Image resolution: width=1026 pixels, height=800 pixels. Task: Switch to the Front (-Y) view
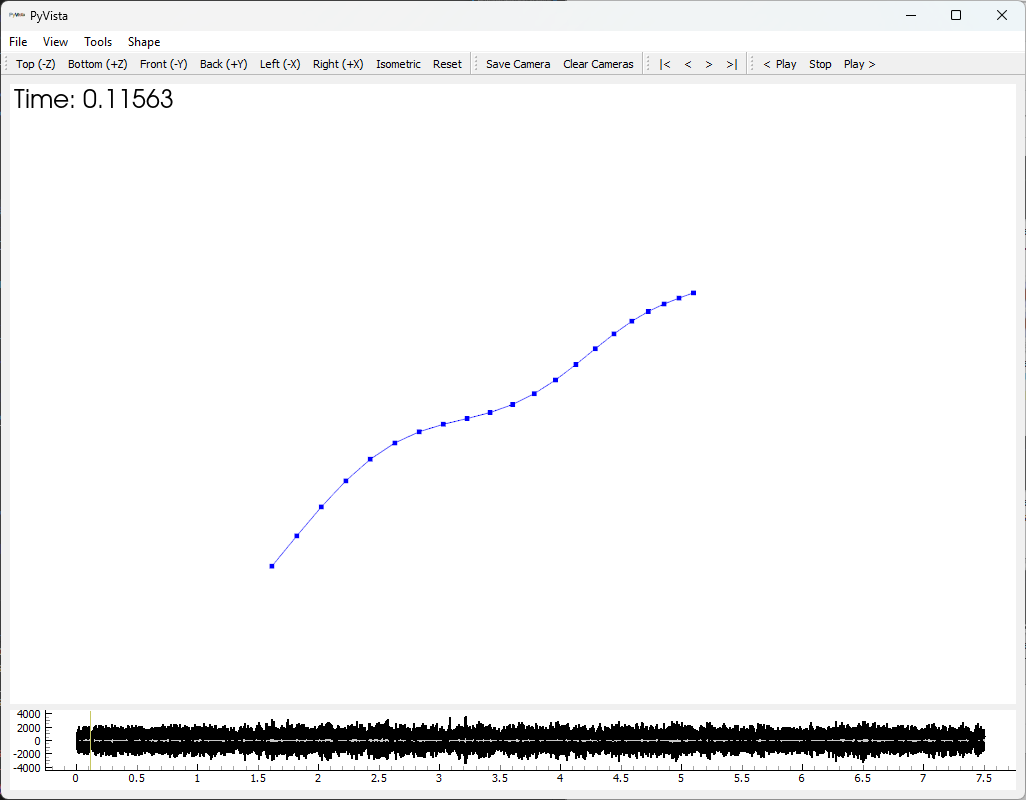point(163,63)
